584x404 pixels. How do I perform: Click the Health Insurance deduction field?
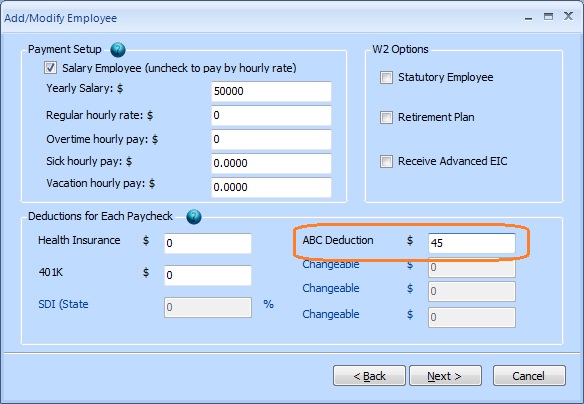[x=208, y=243]
